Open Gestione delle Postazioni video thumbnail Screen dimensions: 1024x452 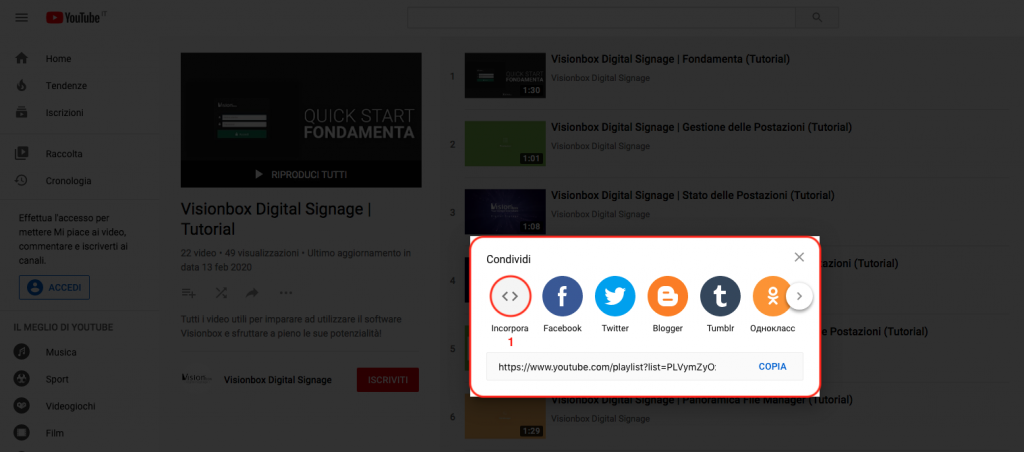pos(505,143)
